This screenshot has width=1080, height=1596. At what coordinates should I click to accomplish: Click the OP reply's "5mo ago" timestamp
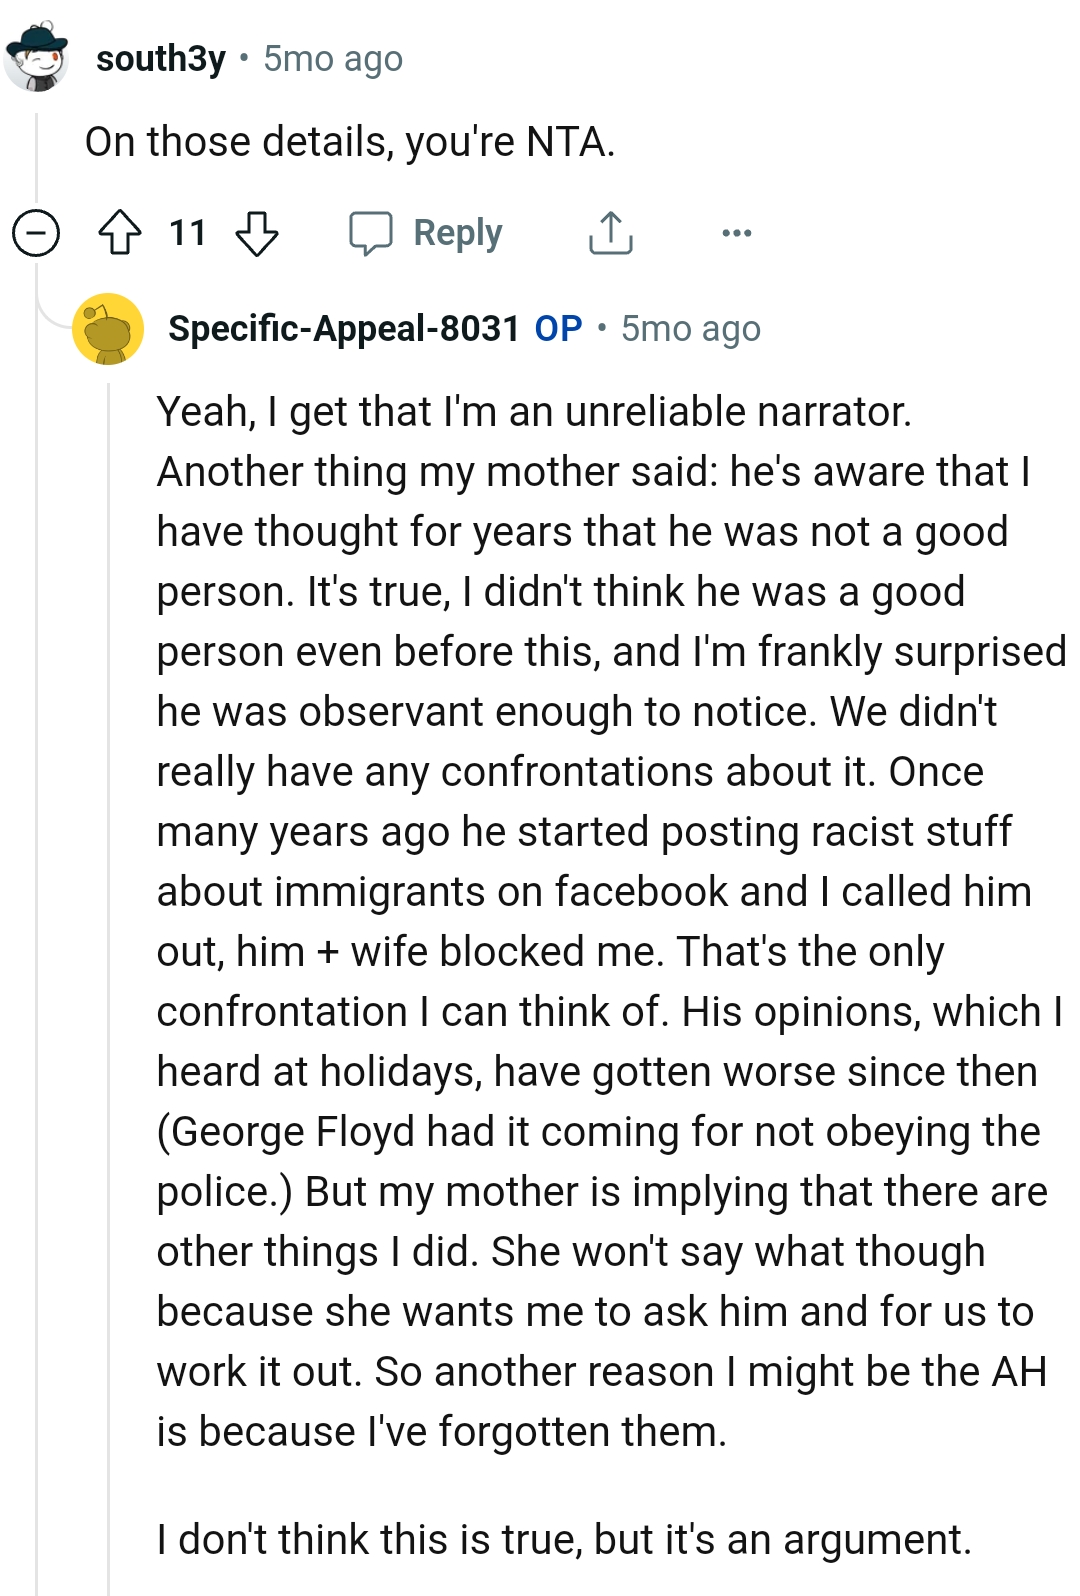coord(691,328)
